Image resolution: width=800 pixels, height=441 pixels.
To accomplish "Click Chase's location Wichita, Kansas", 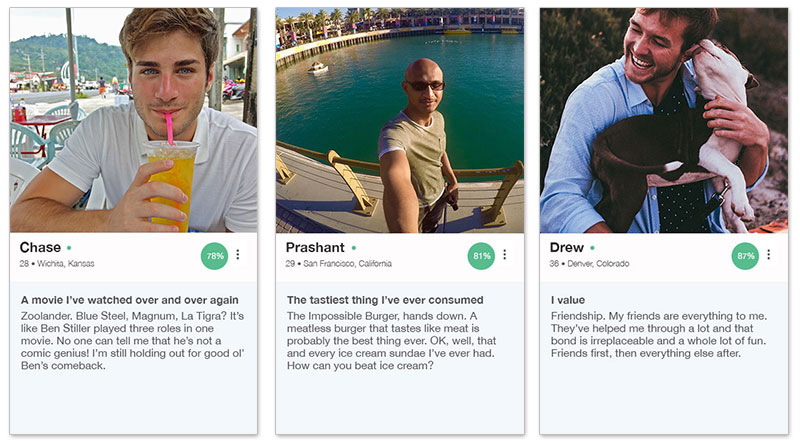I will pos(65,263).
